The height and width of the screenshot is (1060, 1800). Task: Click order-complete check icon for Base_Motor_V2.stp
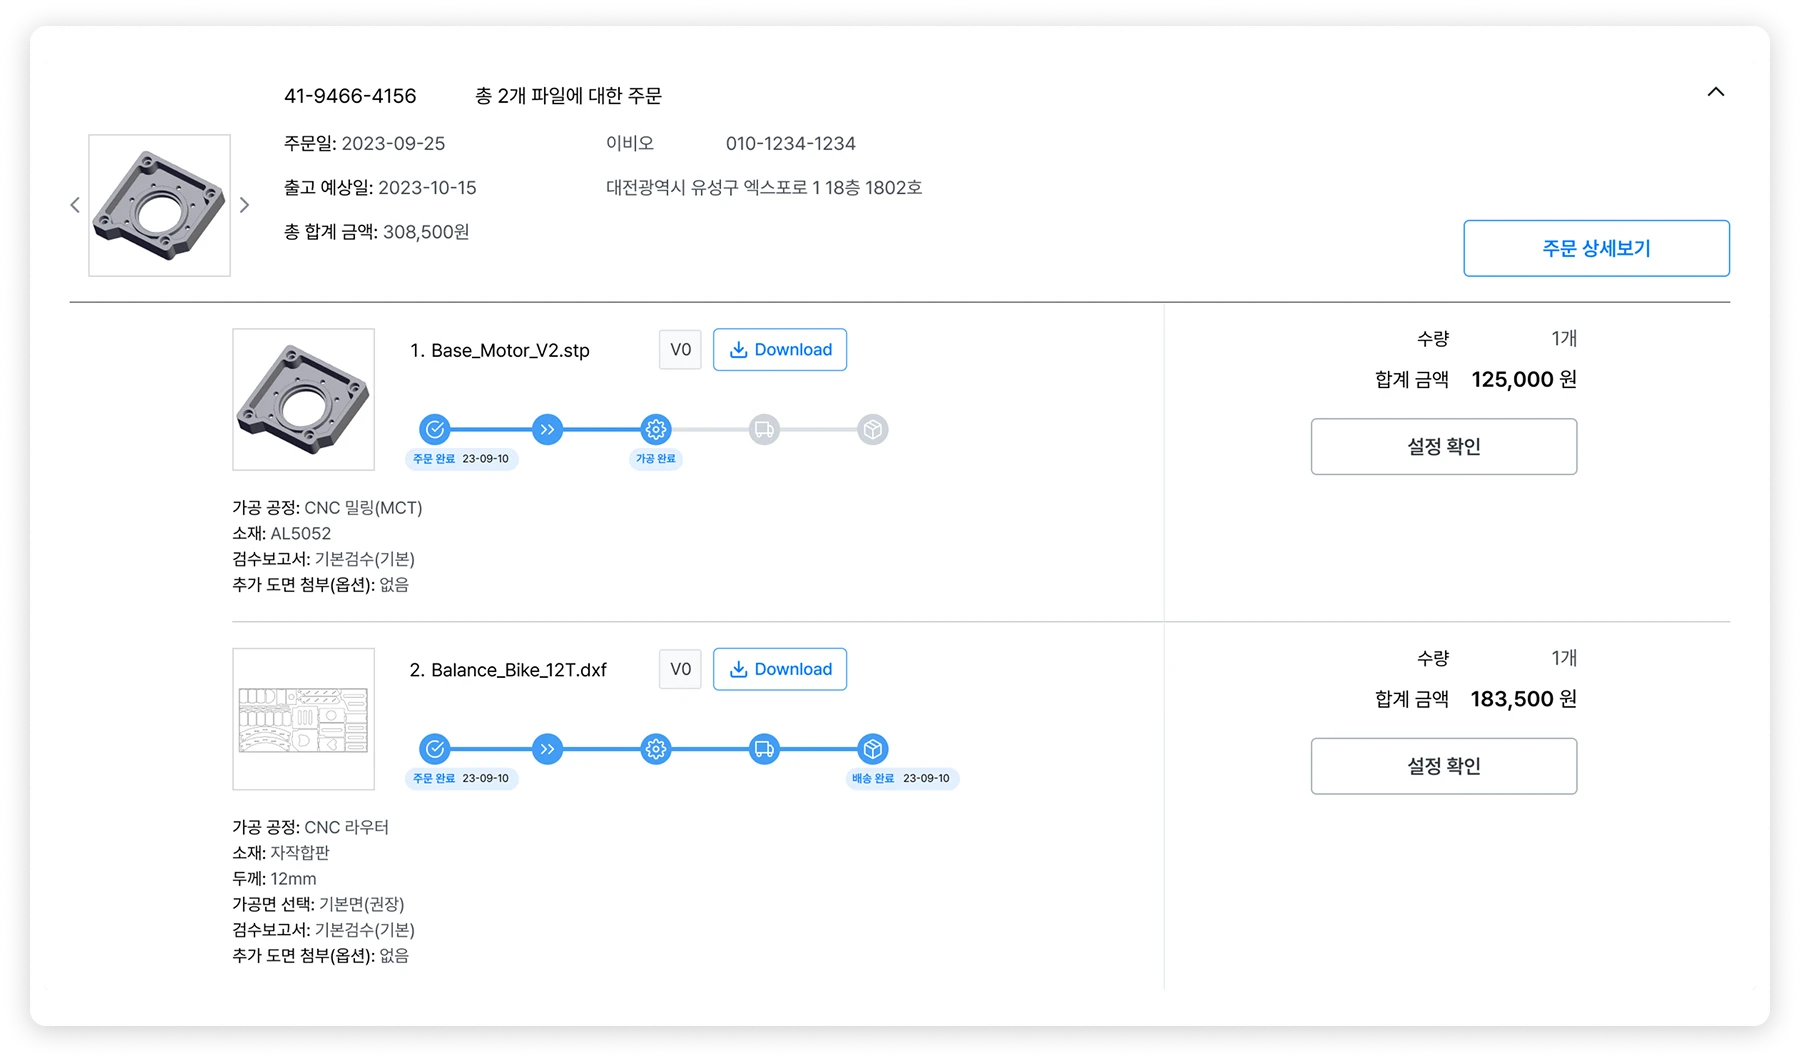[x=435, y=430]
